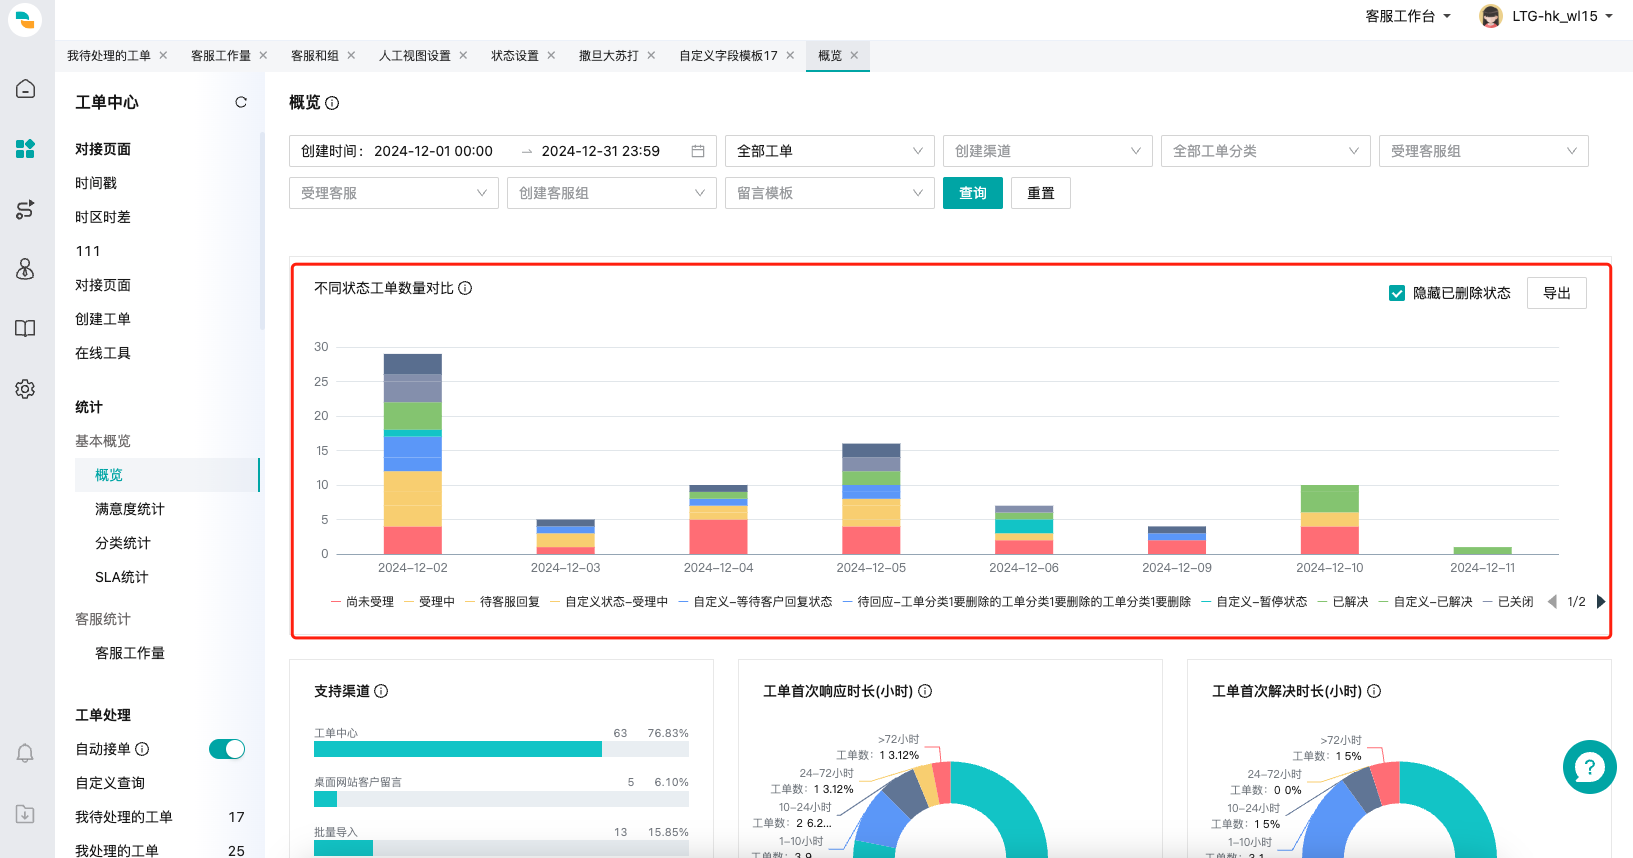The height and width of the screenshot is (858, 1633).
Task: Close the 我待处理的工单 tab
Action: click(163, 56)
